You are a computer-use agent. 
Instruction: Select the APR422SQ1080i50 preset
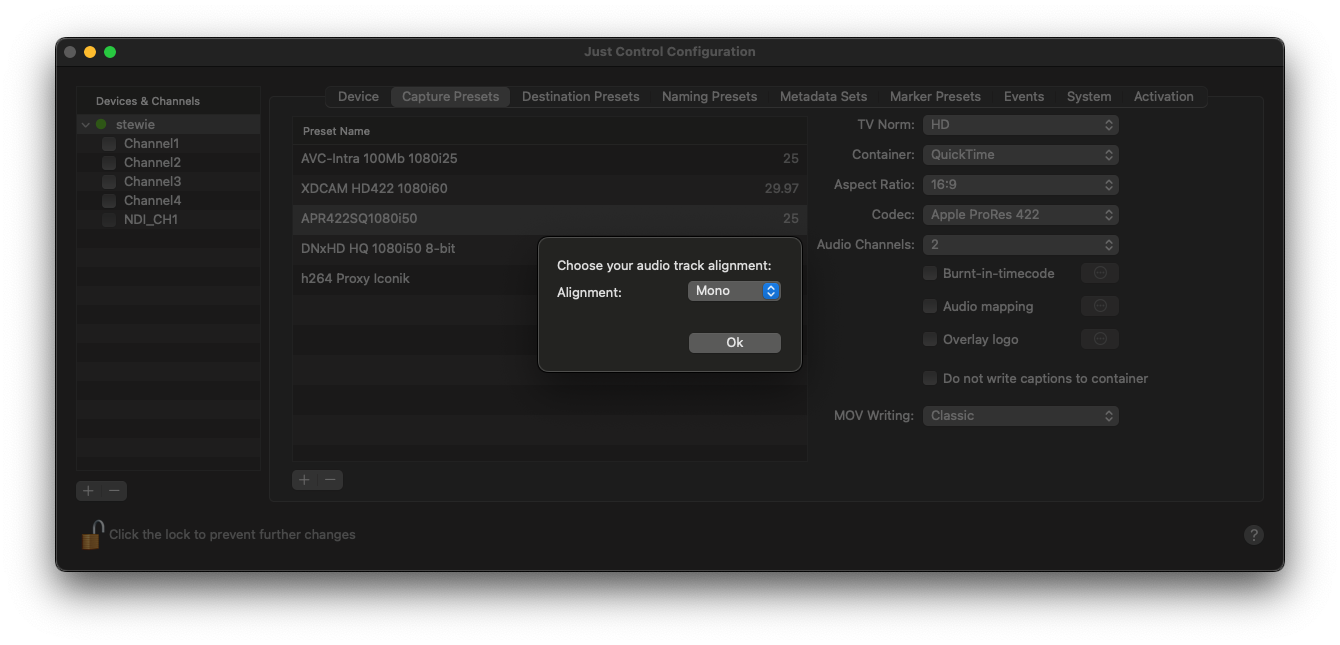click(549, 219)
